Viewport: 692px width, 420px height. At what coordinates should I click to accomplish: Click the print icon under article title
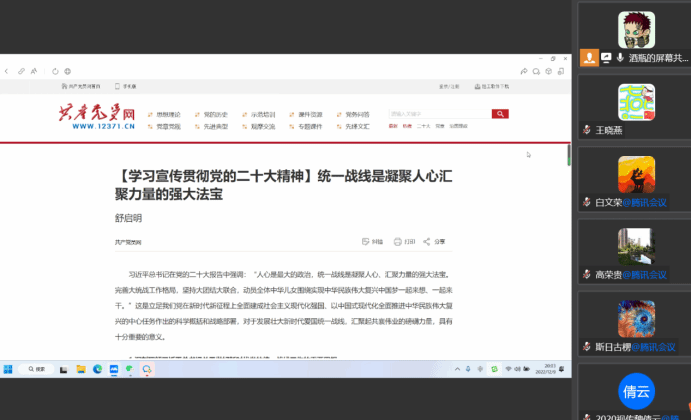click(399, 241)
